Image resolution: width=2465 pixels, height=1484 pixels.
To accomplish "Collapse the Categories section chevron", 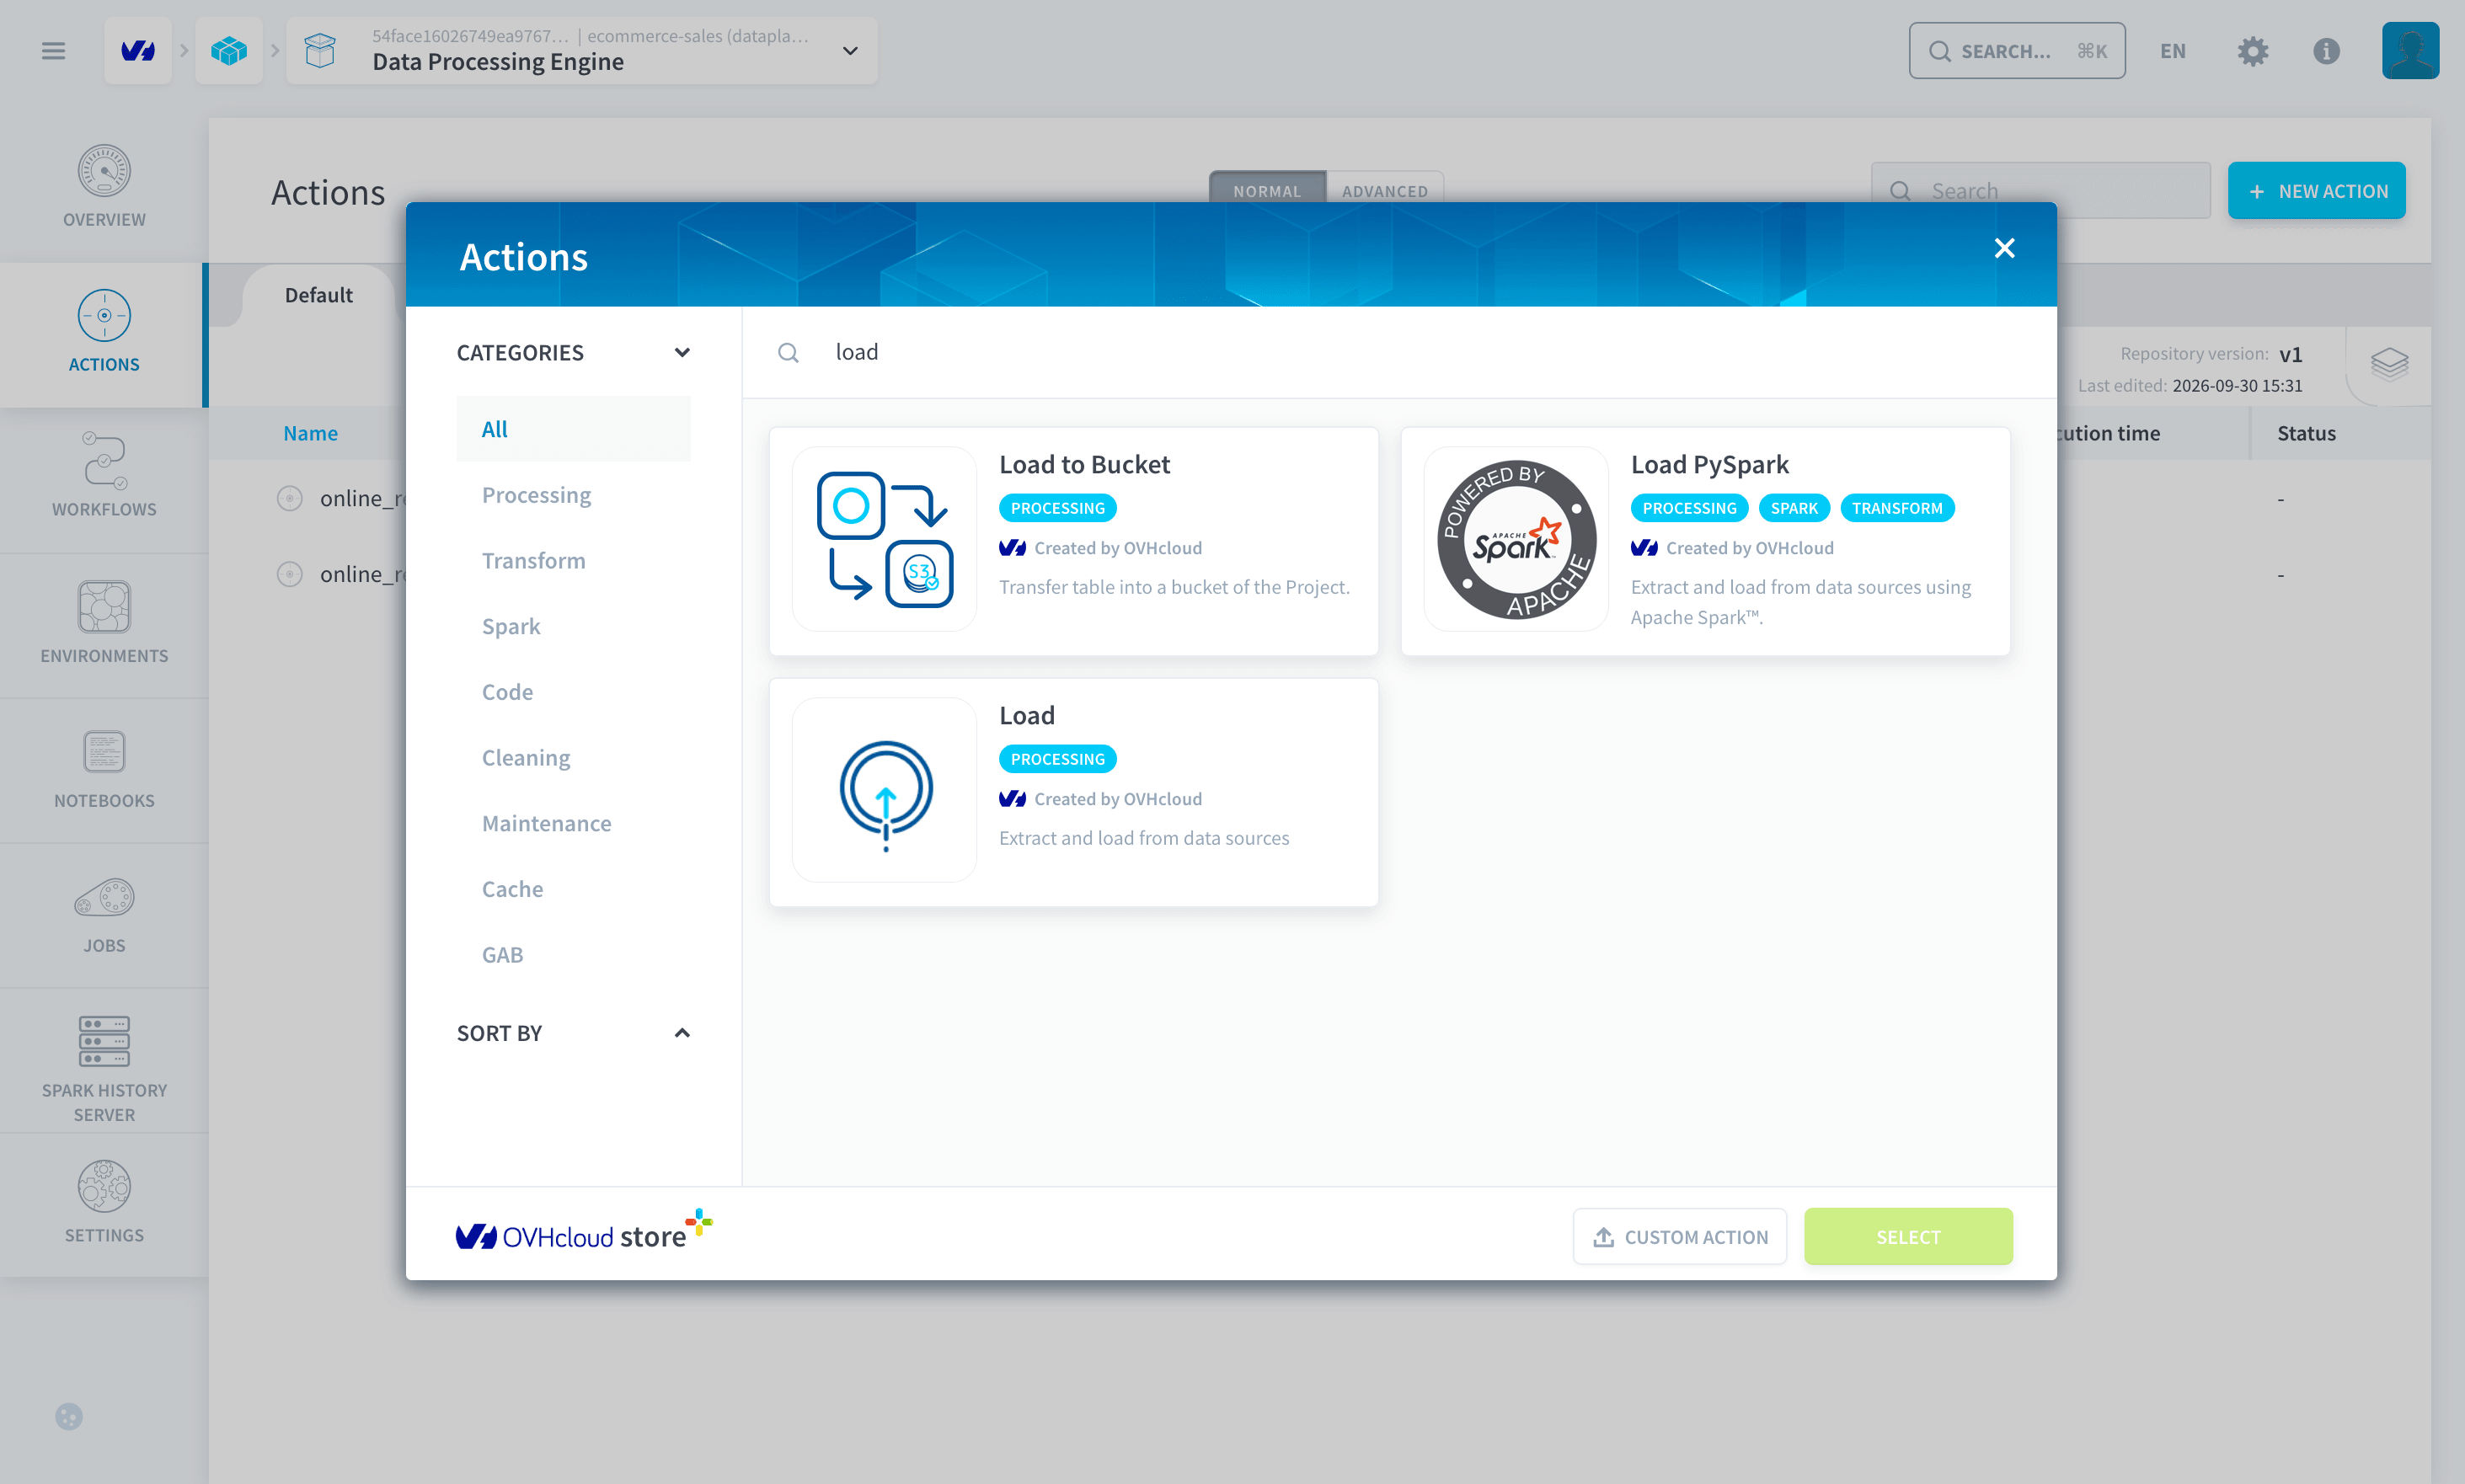I will pos(682,352).
